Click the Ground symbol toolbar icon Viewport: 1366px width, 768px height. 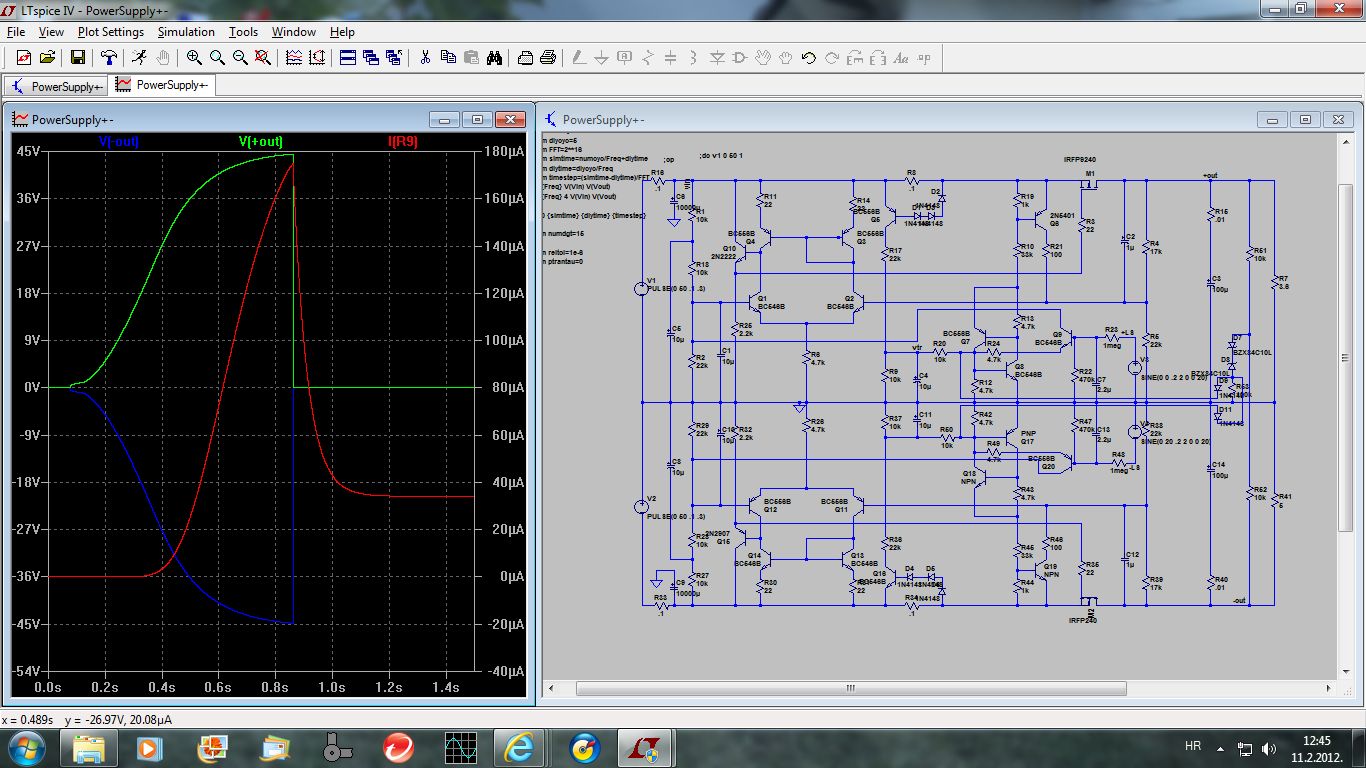click(x=602, y=58)
